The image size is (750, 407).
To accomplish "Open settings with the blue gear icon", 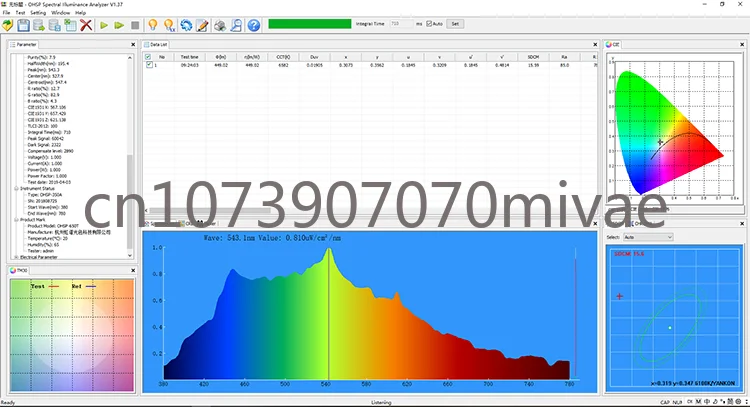I will [x=186, y=25].
